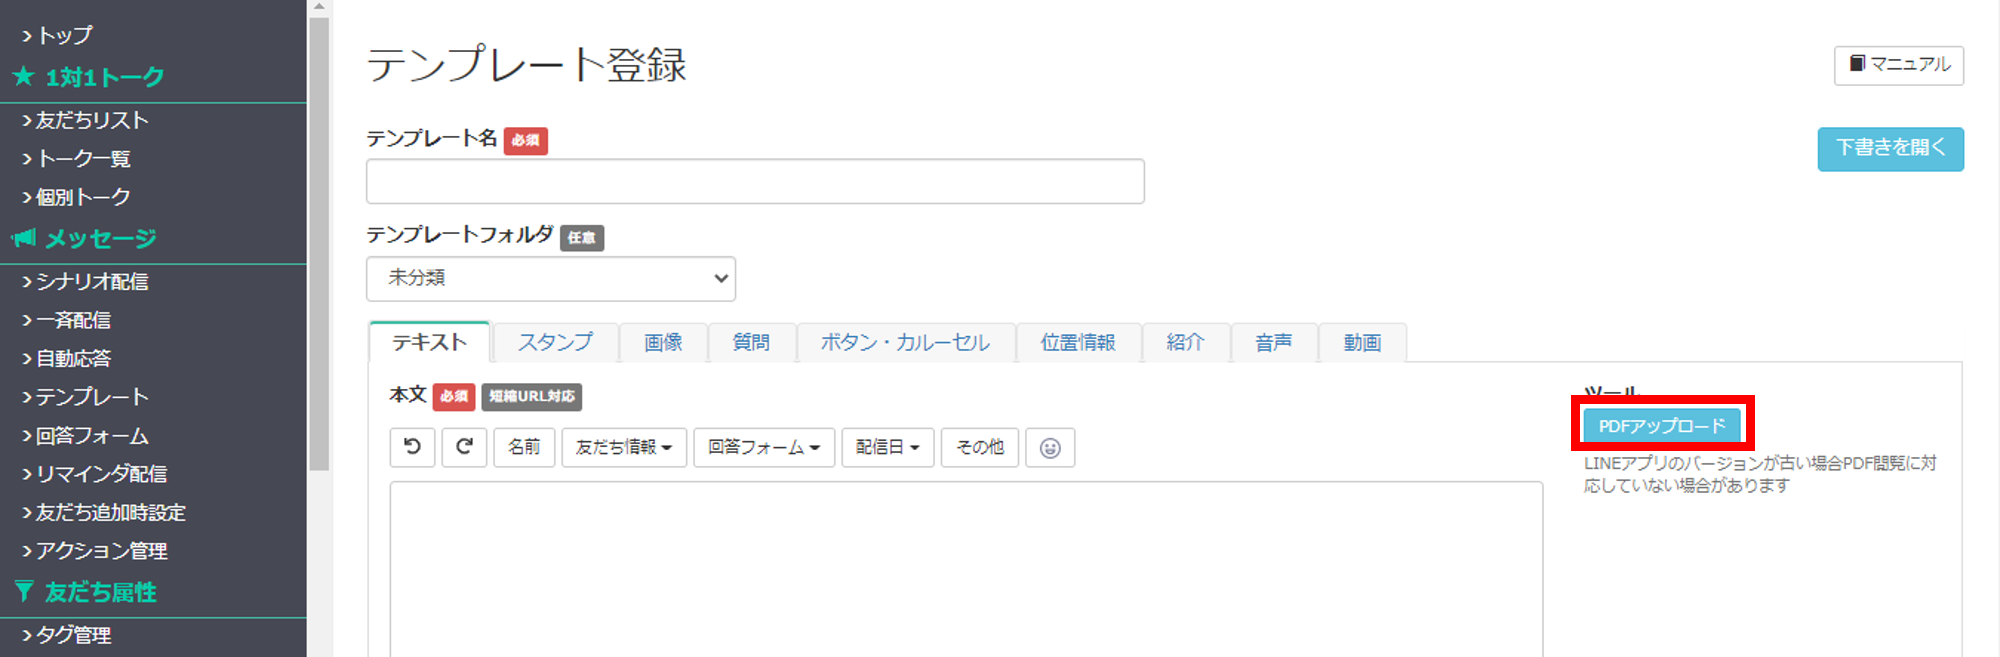
Task: Click the 下書きを開く button
Action: point(1891,149)
